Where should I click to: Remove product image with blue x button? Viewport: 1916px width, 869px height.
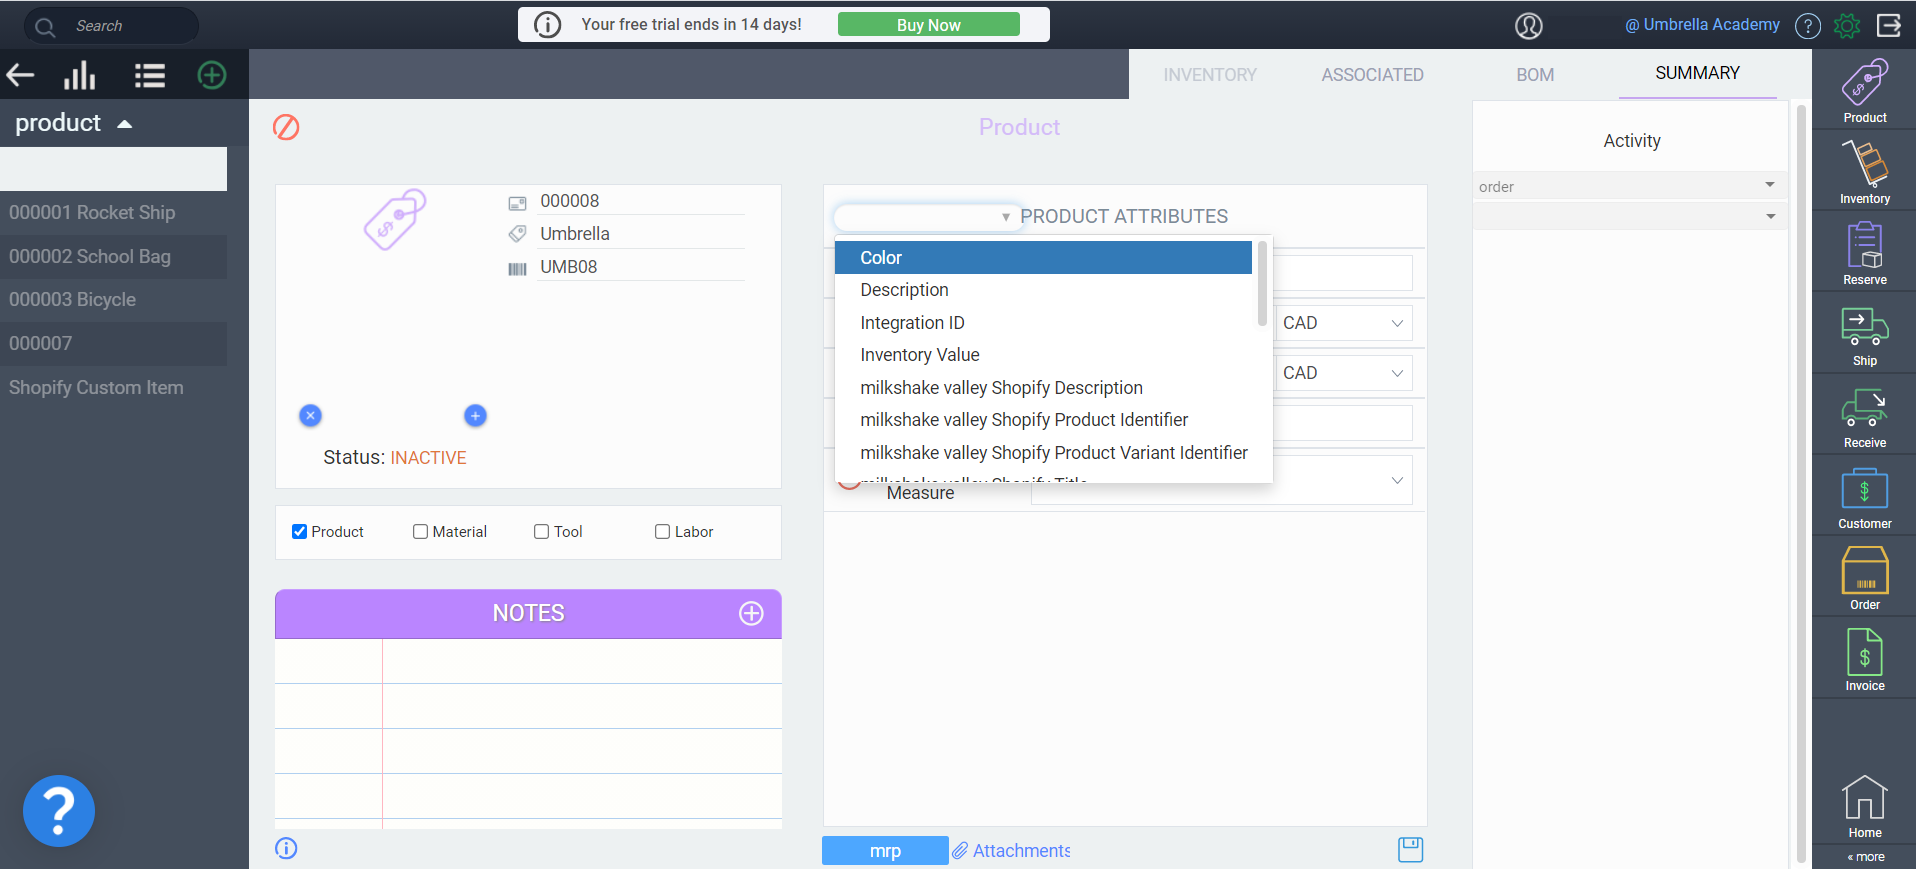tap(311, 415)
